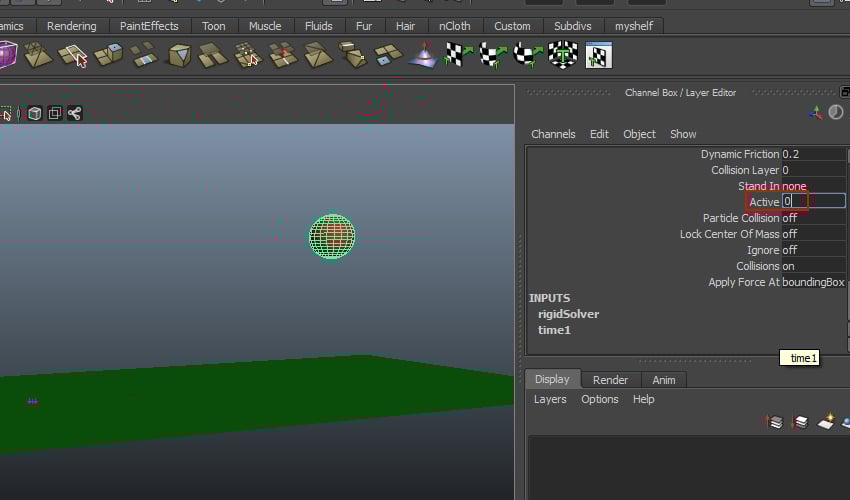
Task: Click the manipulator axis icon in Channel Box
Action: 816,113
